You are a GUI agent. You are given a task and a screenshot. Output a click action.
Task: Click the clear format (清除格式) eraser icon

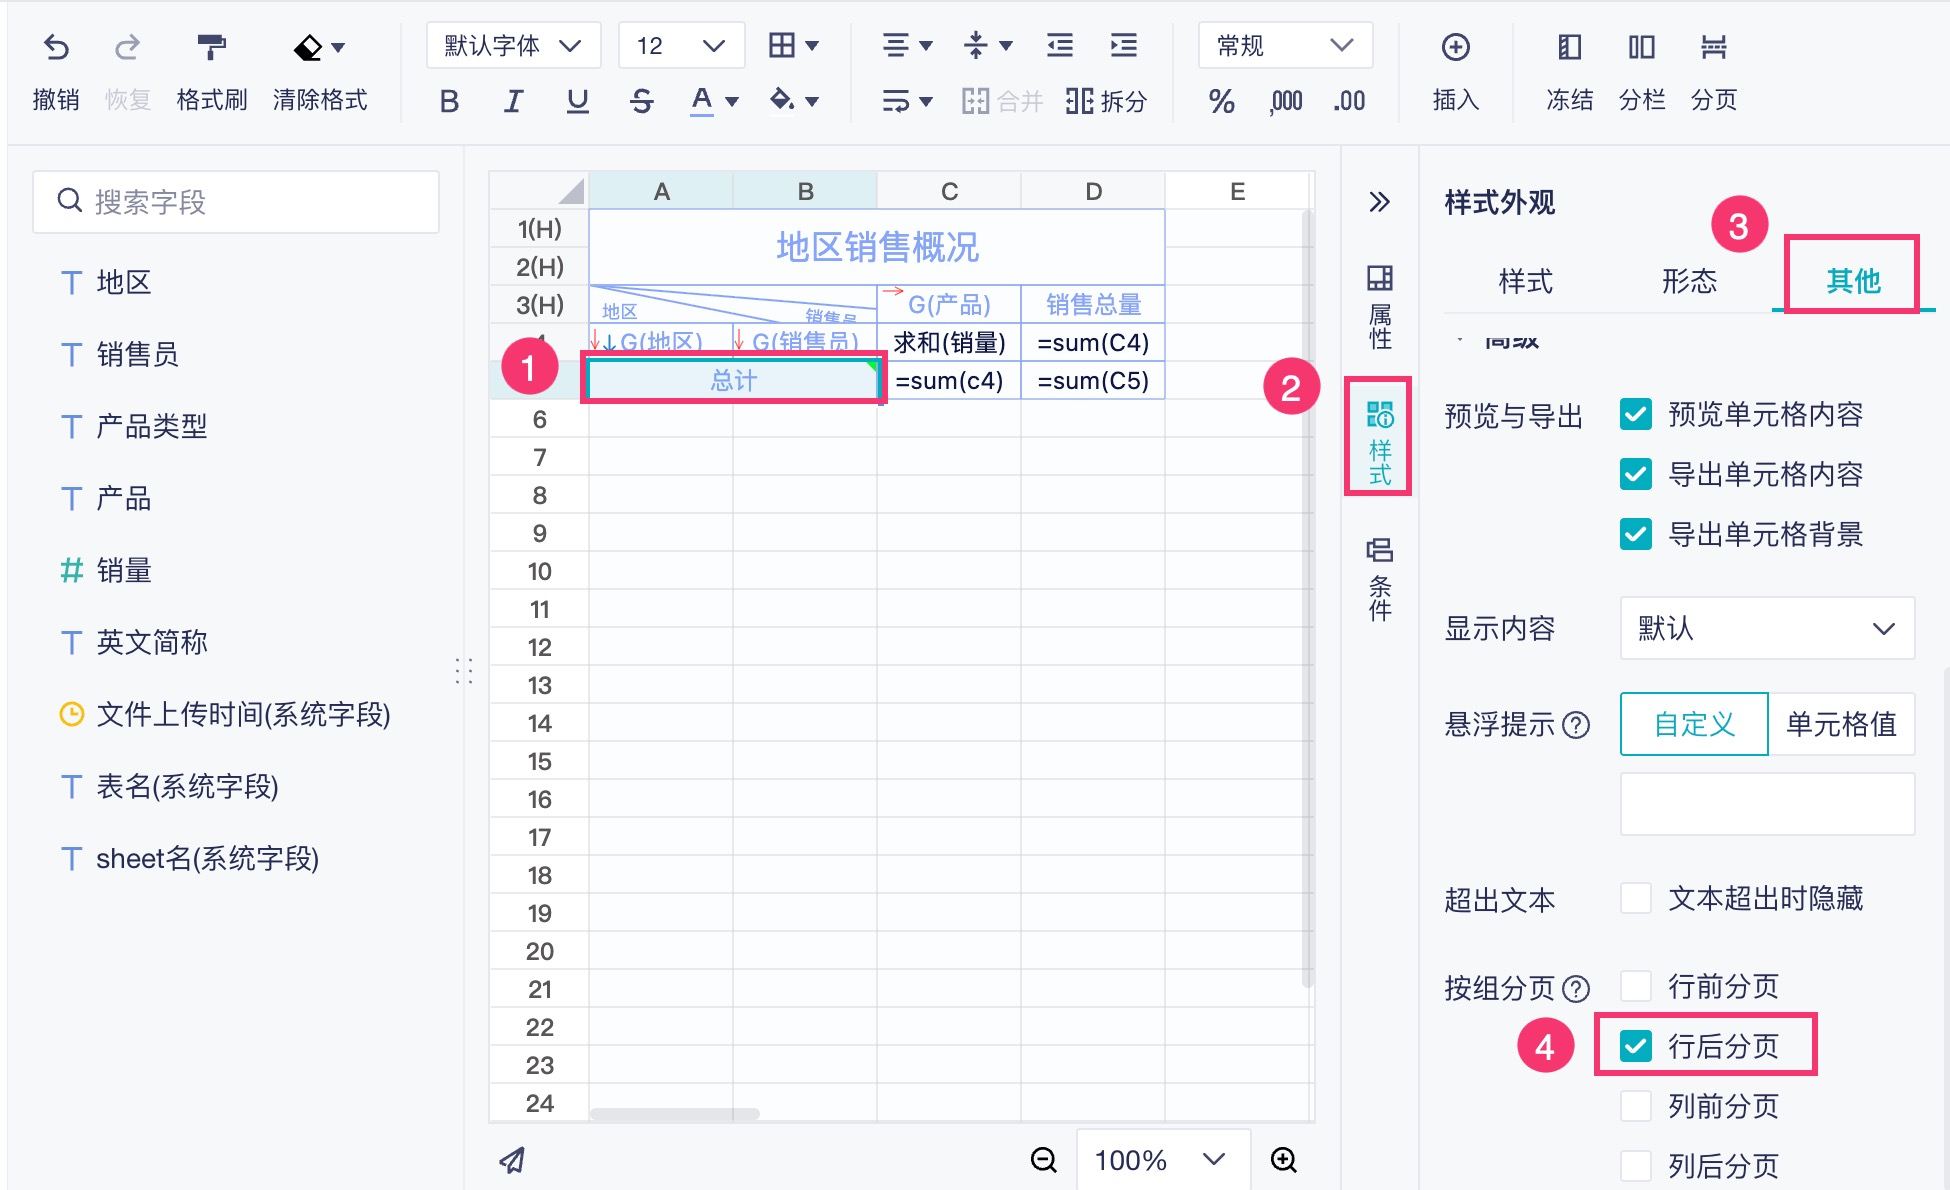click(308, 48)
